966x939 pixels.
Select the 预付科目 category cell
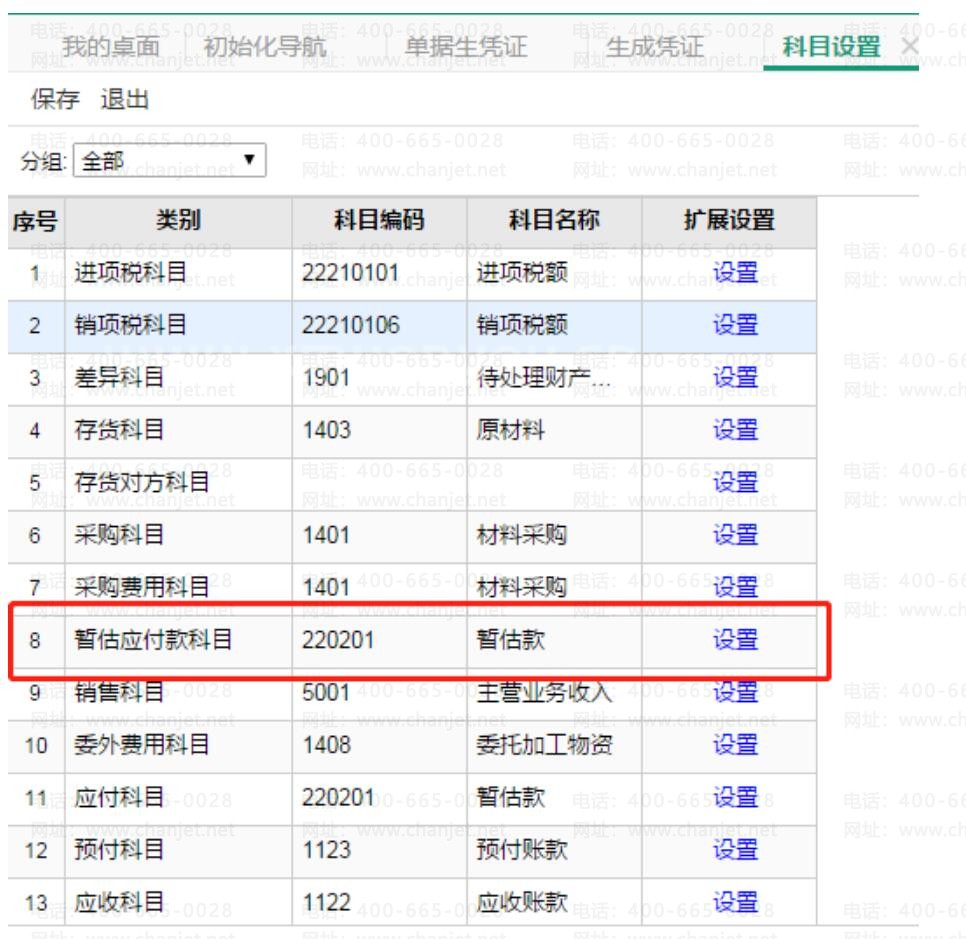pyautogui.click(x=178, y=852)
